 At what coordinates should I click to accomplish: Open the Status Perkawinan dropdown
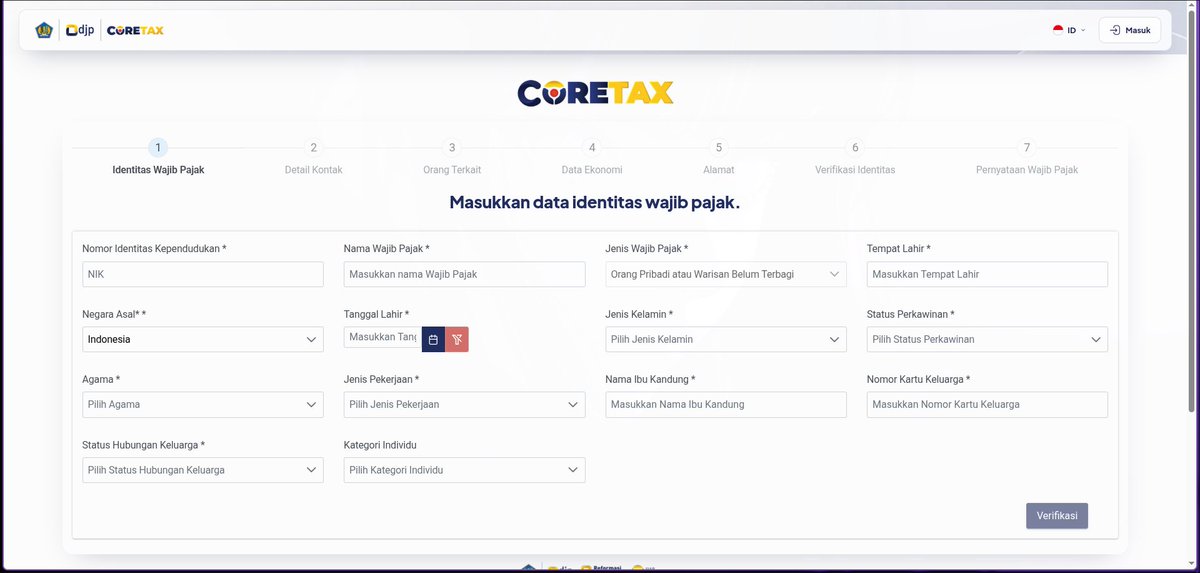click(987, 339)
